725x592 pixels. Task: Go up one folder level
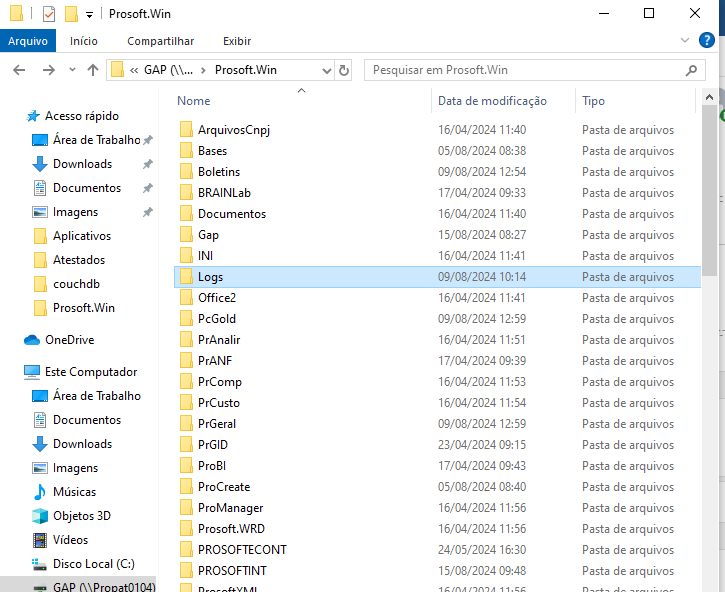[93, 70]
